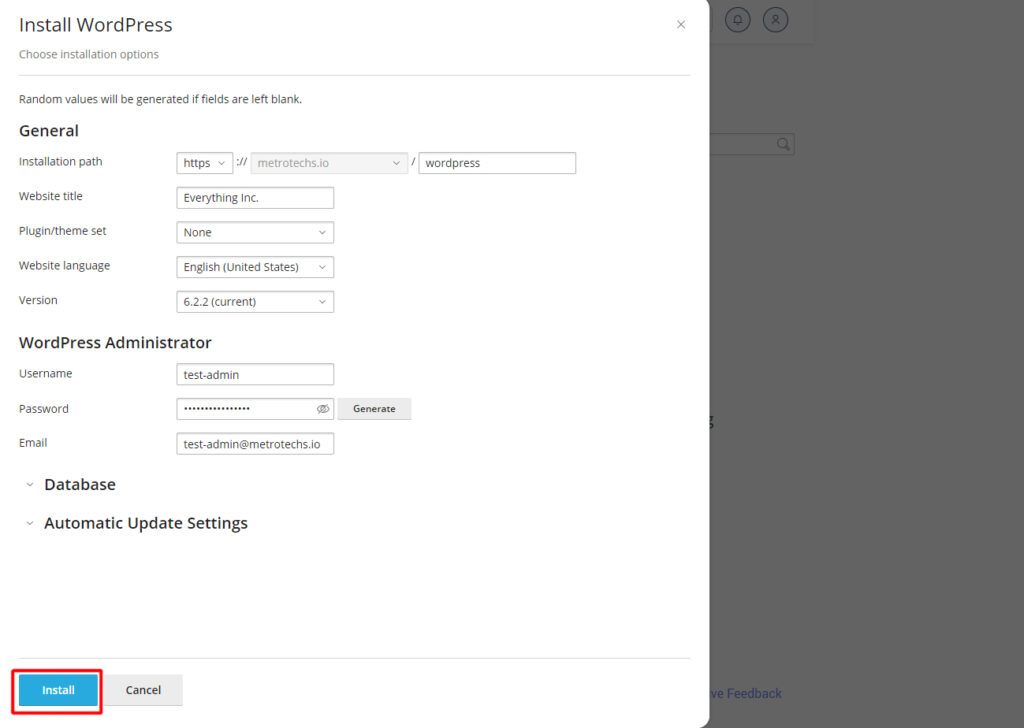
Task: Expand Automatic Update Settings section
Action: point(145,524)
